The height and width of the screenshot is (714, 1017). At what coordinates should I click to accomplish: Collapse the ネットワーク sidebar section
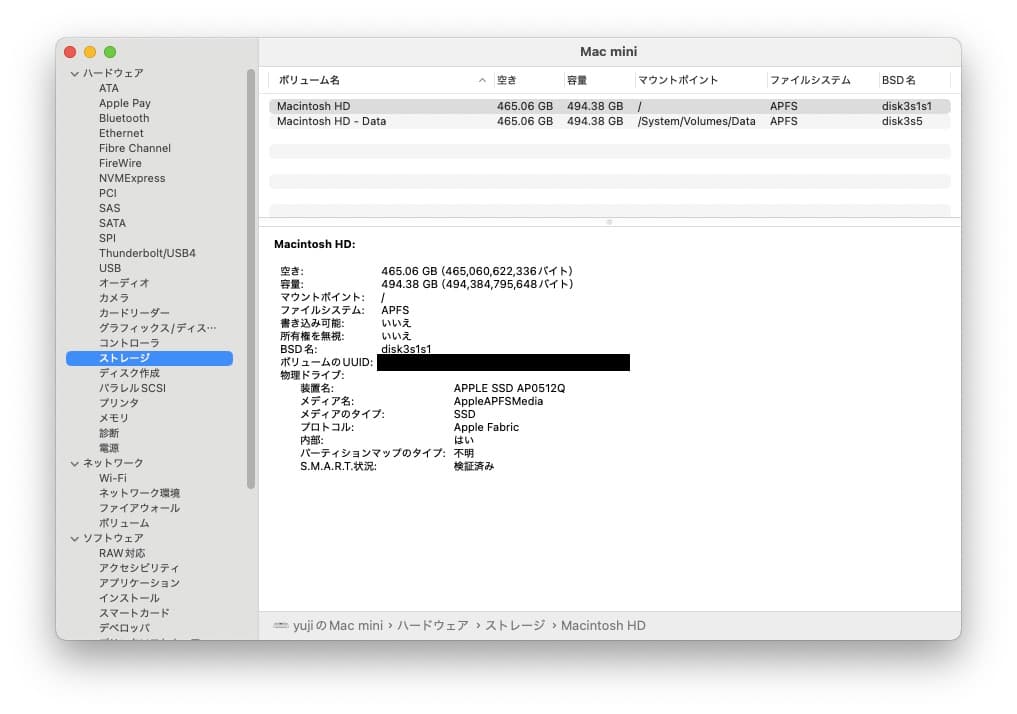point(75,463)
